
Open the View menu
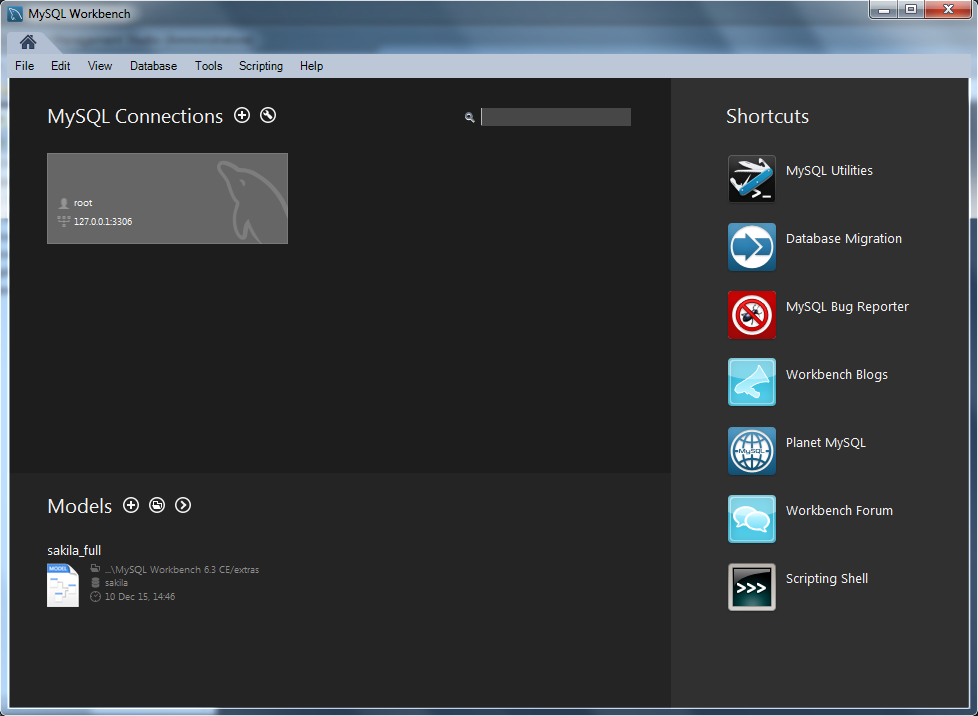coord(100,65)
